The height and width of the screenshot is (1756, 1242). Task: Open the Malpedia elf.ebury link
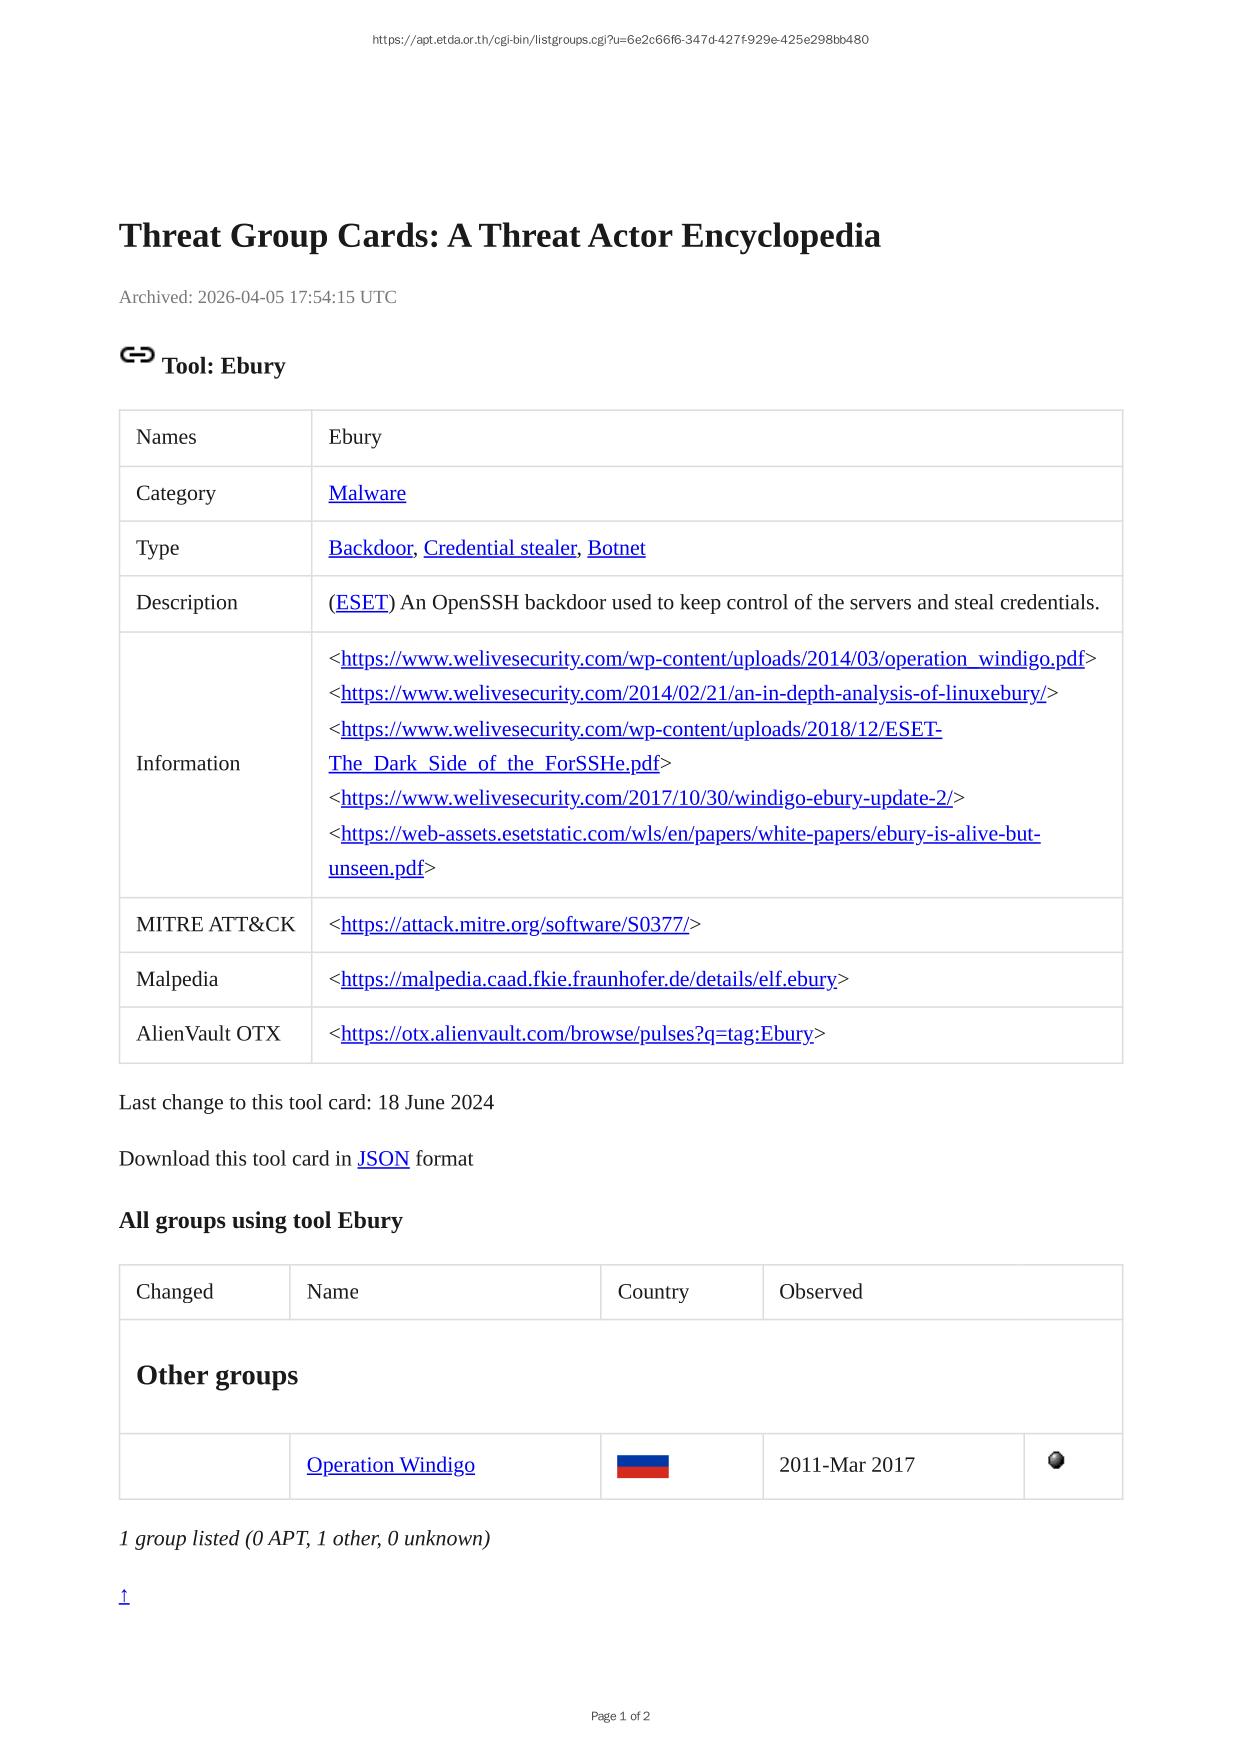tap(588, 979)
